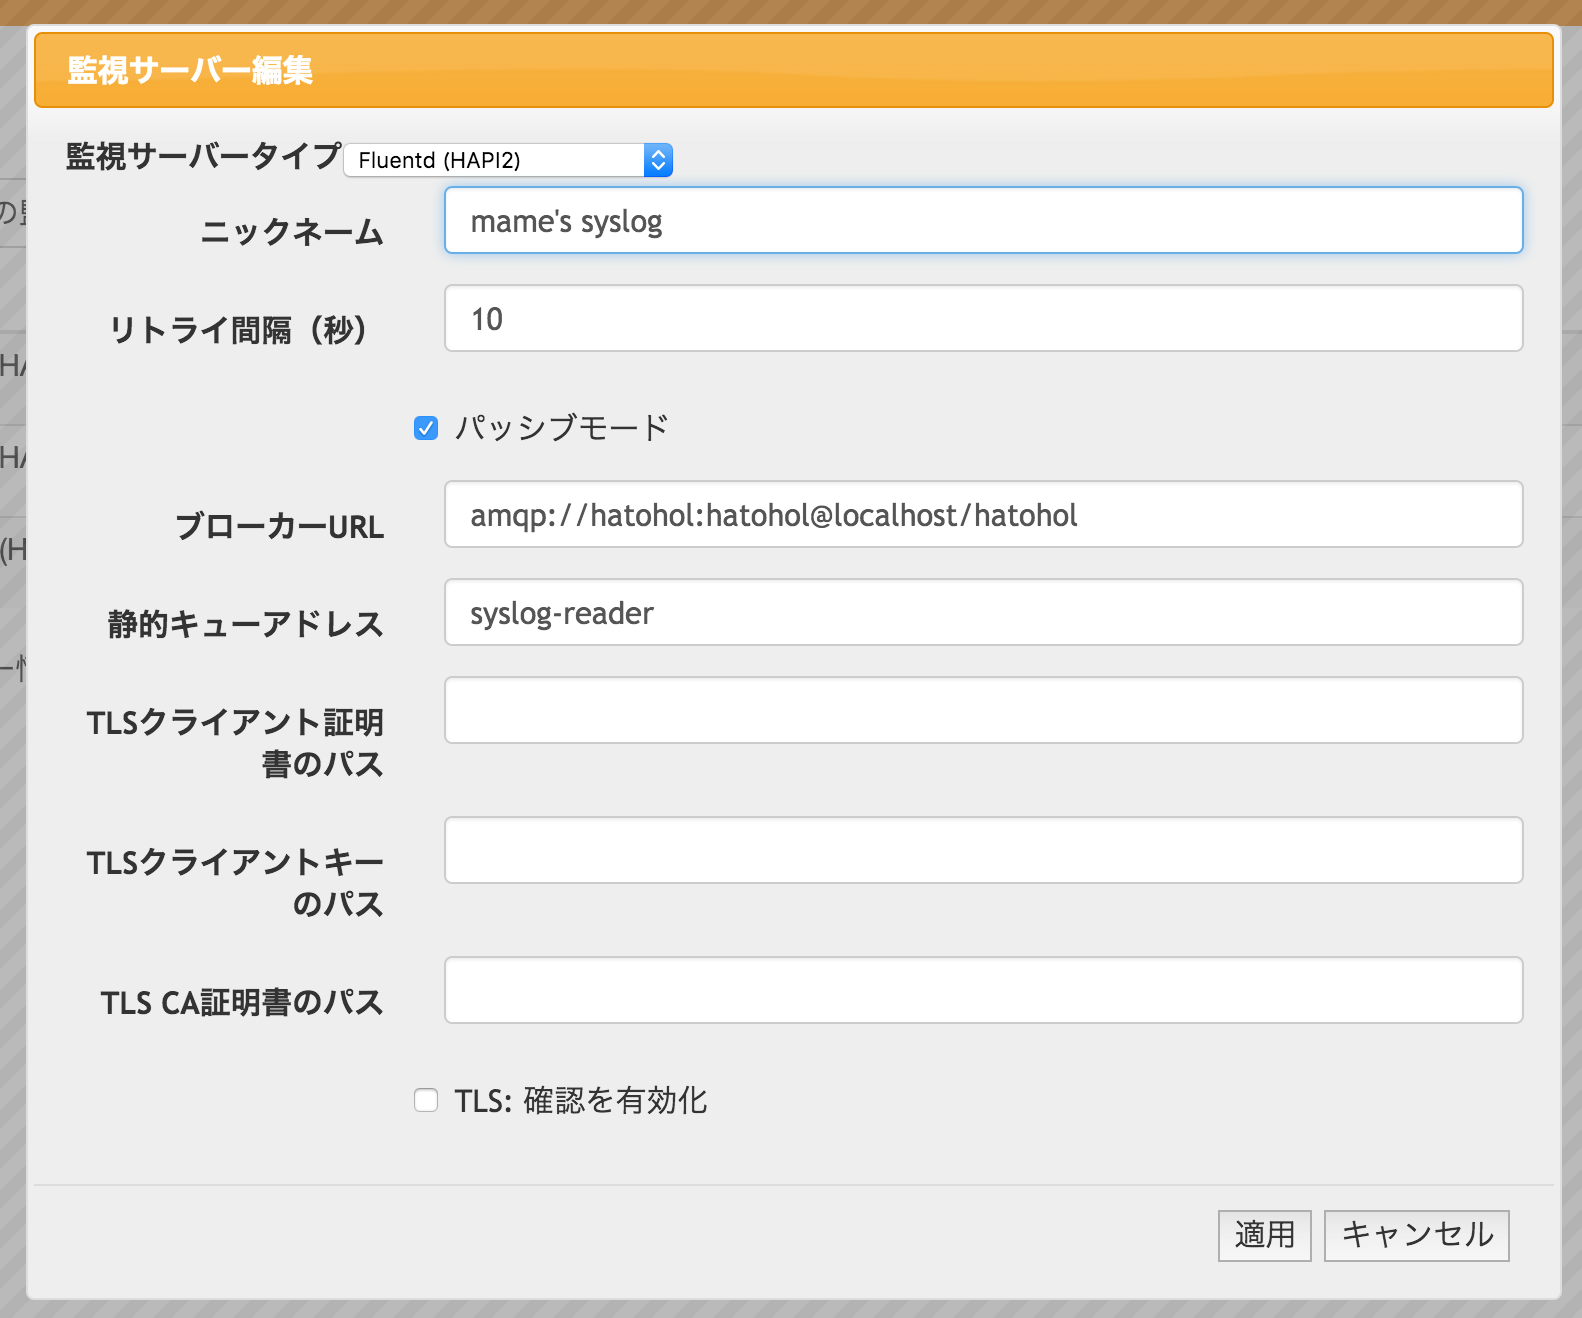Screen dimensions: 1582x1318
Task: Click the TLS: 確認を有効化 label text
Action: coord(580,1101)
